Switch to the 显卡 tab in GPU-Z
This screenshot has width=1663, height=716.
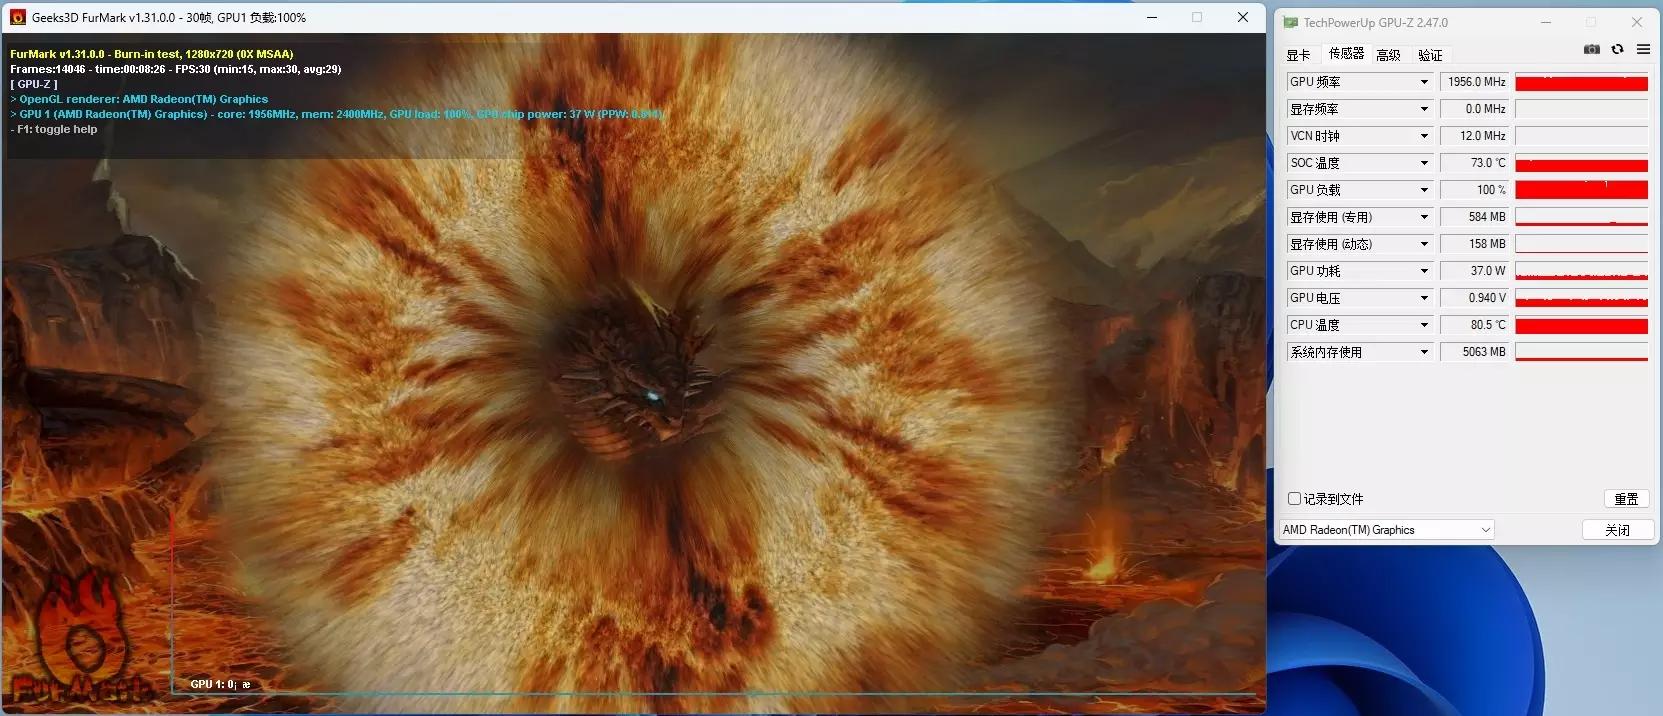[1298, 55]
